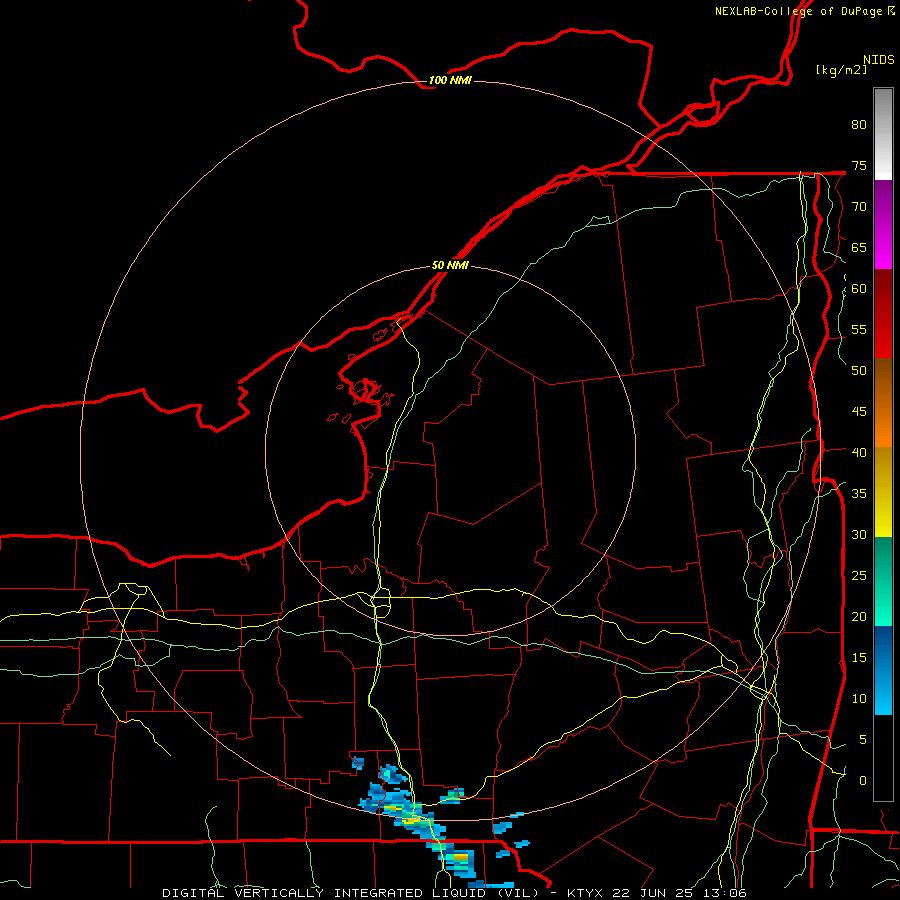Click the KTYX station ID in caption

coord(585,893)
